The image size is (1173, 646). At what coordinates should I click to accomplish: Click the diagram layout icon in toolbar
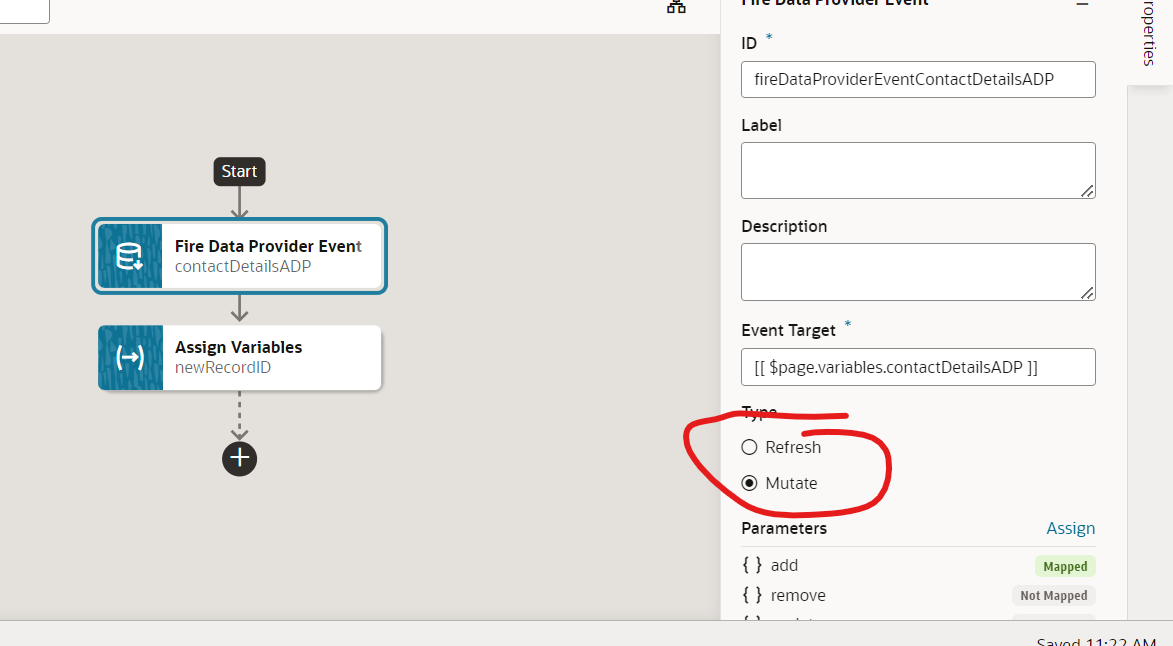(x=676, y=6)
